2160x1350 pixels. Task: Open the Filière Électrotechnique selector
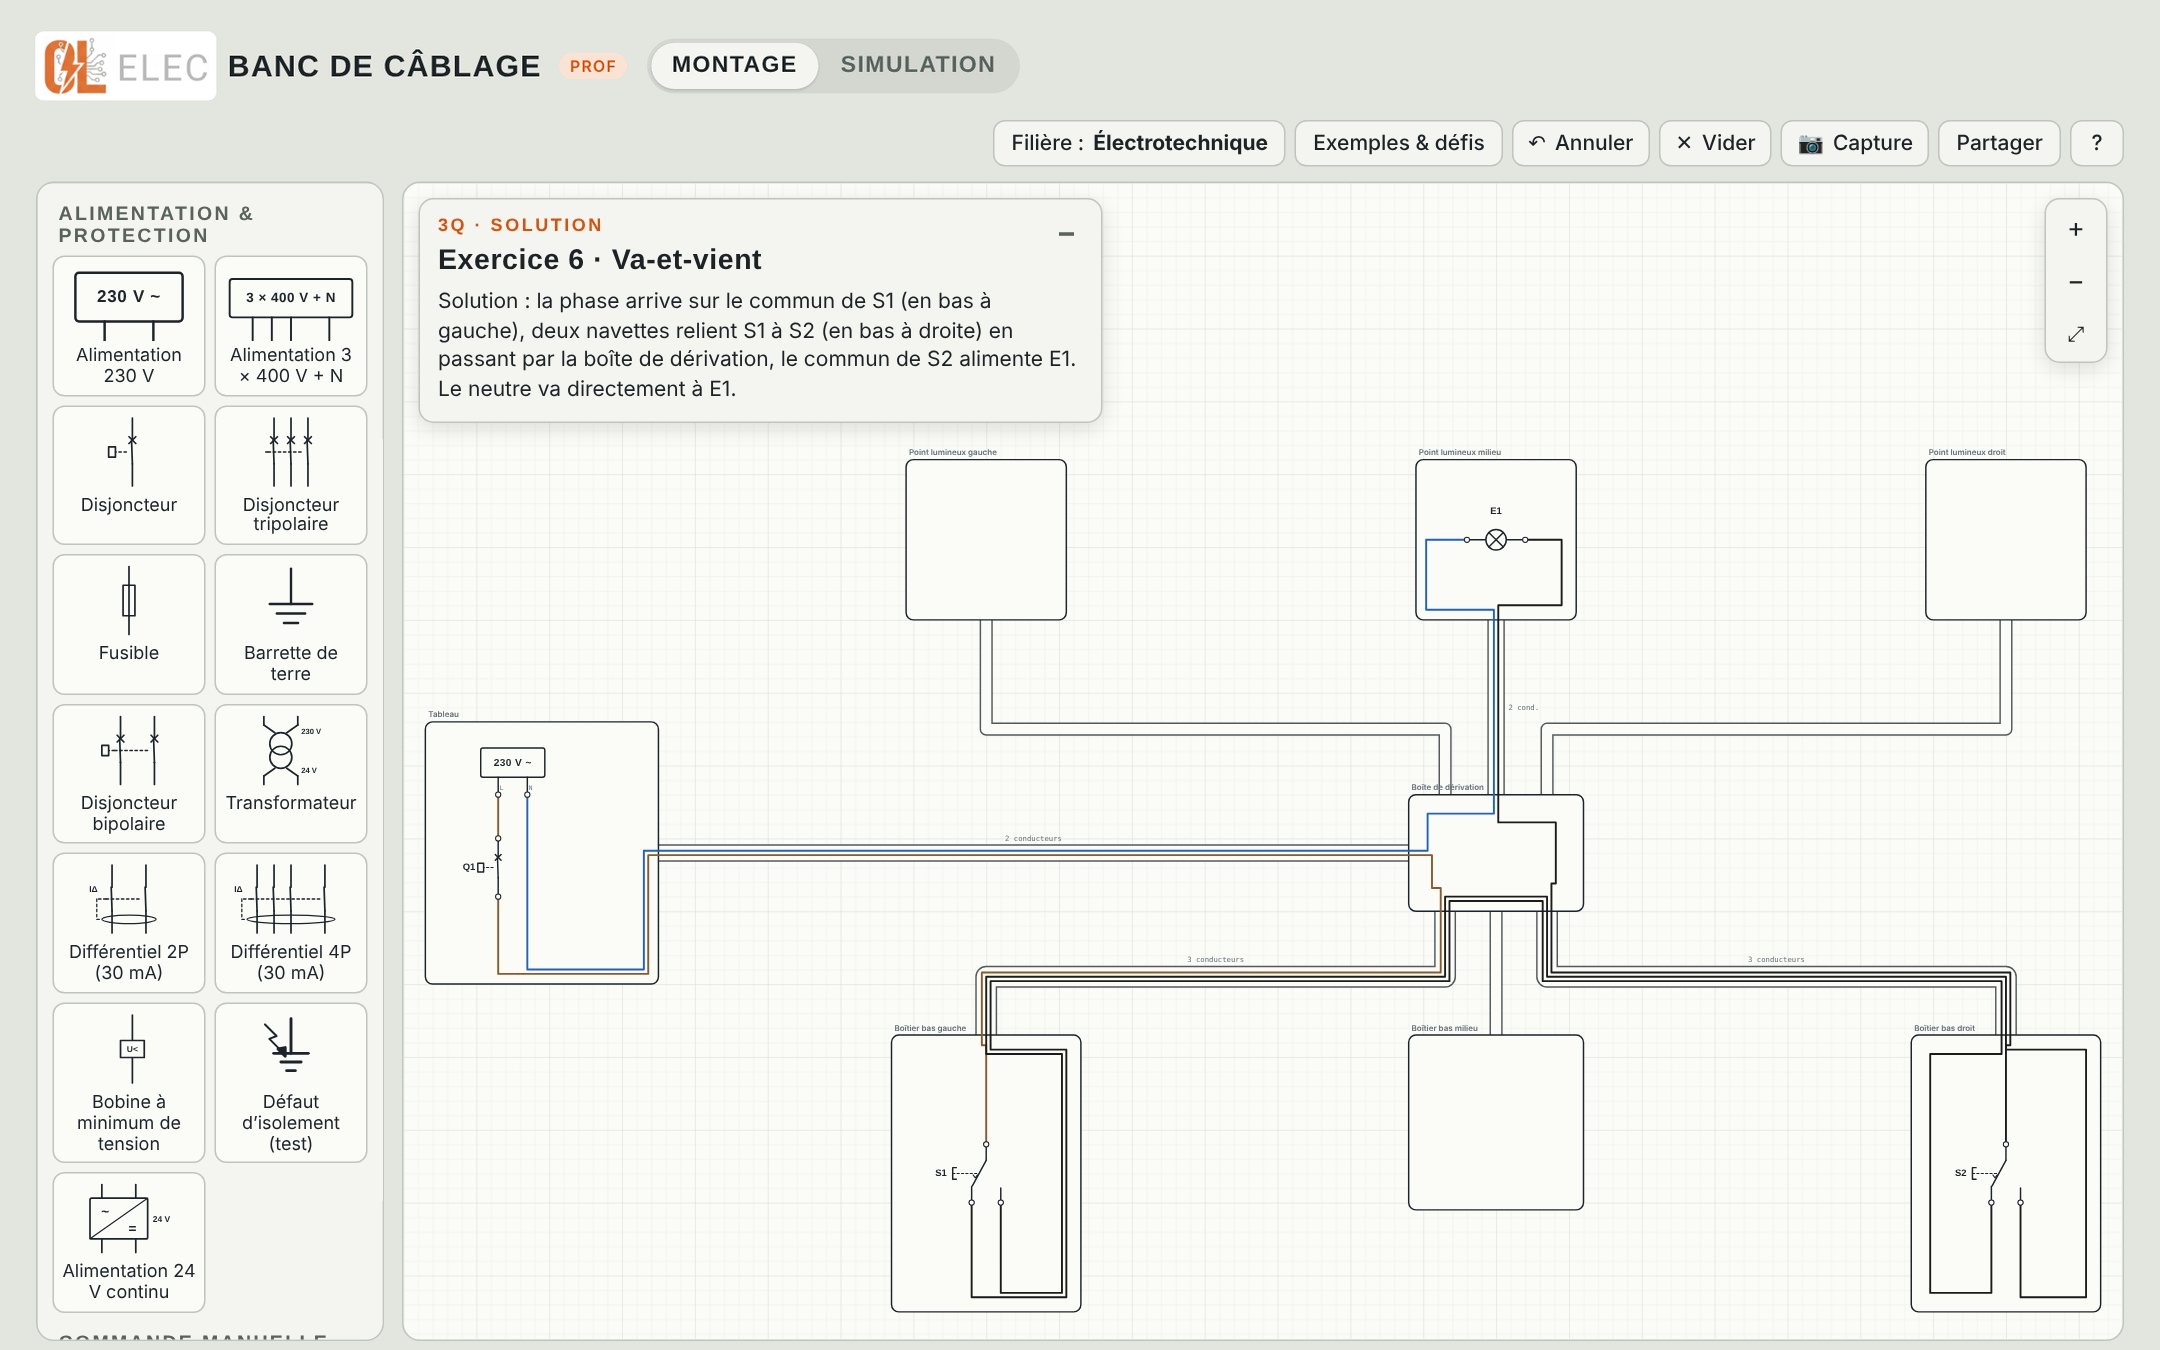point(1139,143)
